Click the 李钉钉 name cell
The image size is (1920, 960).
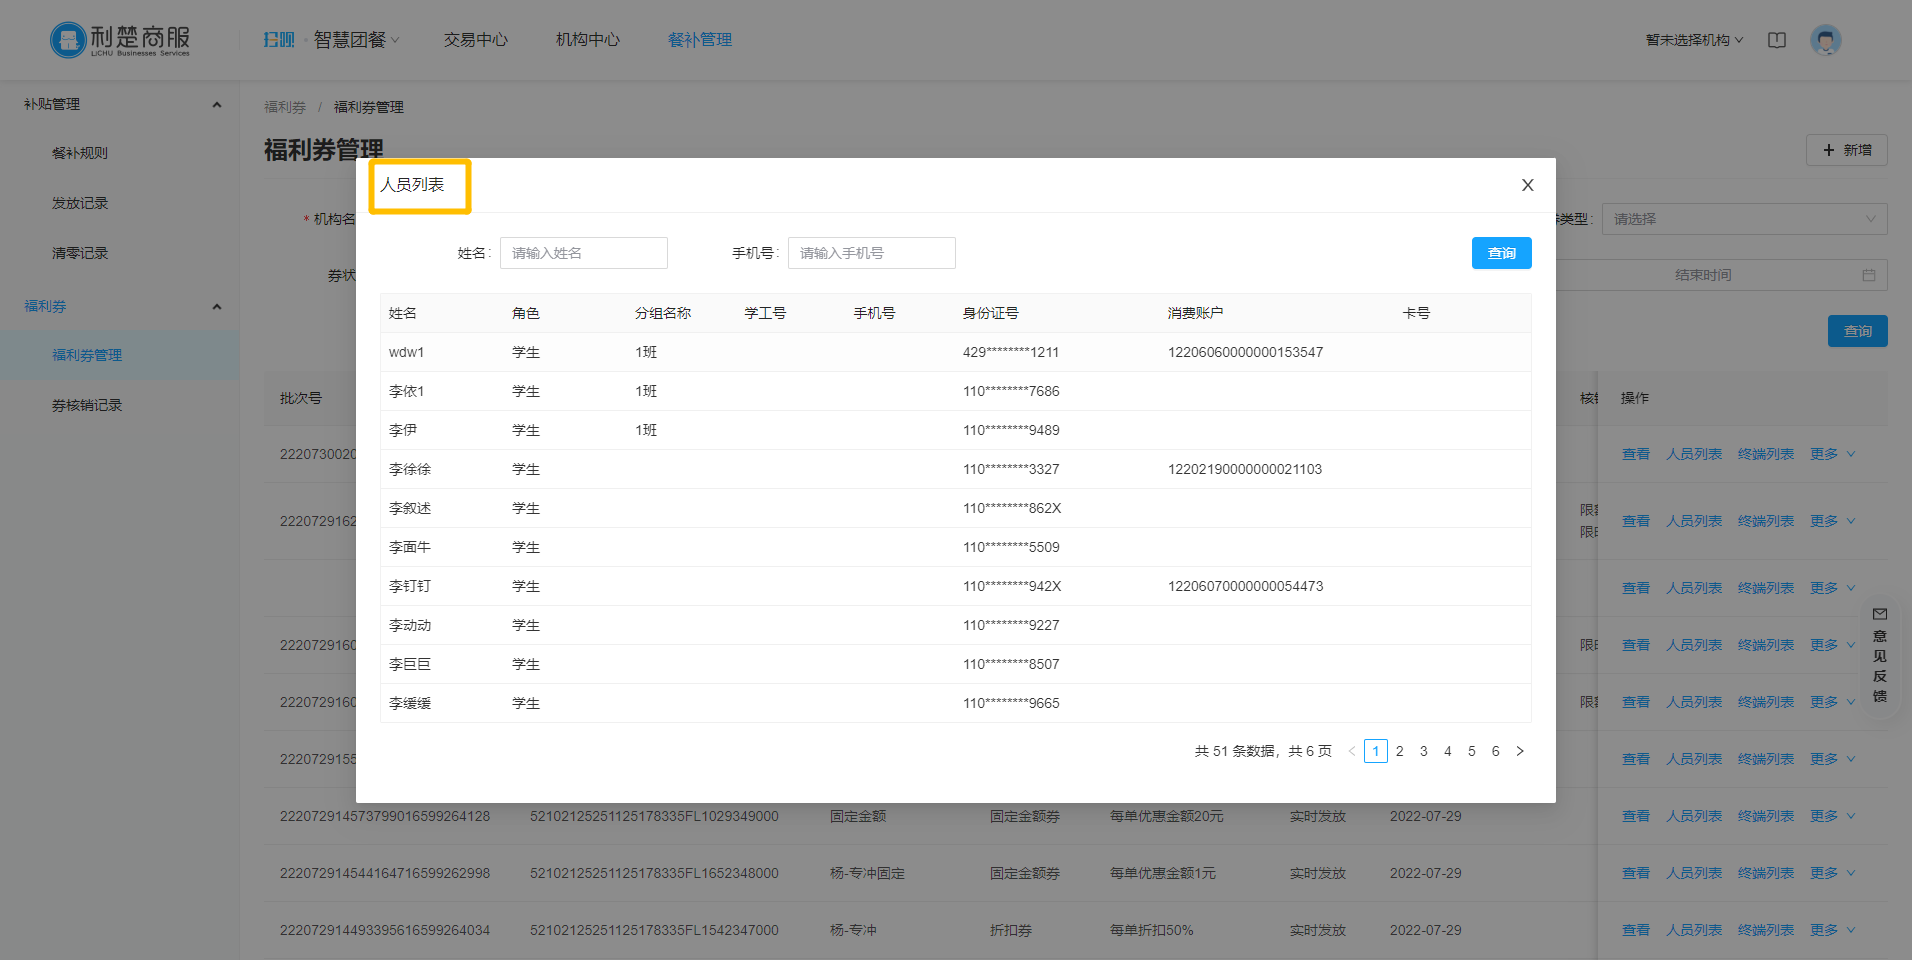(410, 586)
